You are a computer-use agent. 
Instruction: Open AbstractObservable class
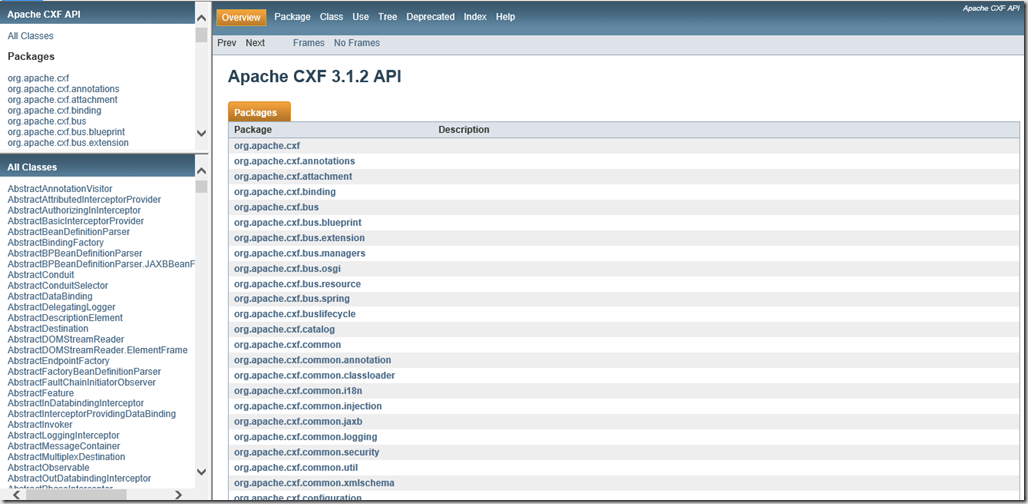49,467
